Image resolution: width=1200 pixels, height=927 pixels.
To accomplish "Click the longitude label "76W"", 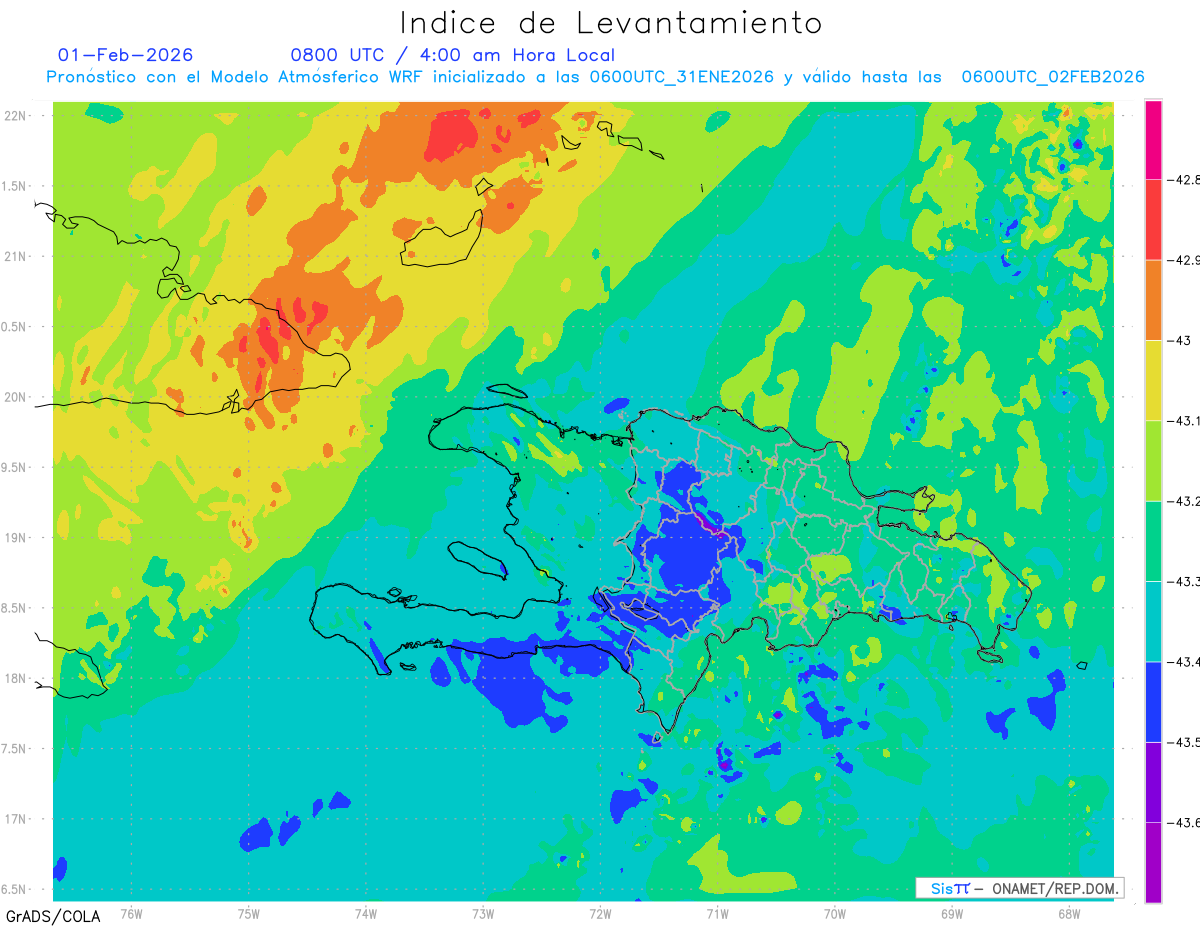I will [x=131, y=912].
